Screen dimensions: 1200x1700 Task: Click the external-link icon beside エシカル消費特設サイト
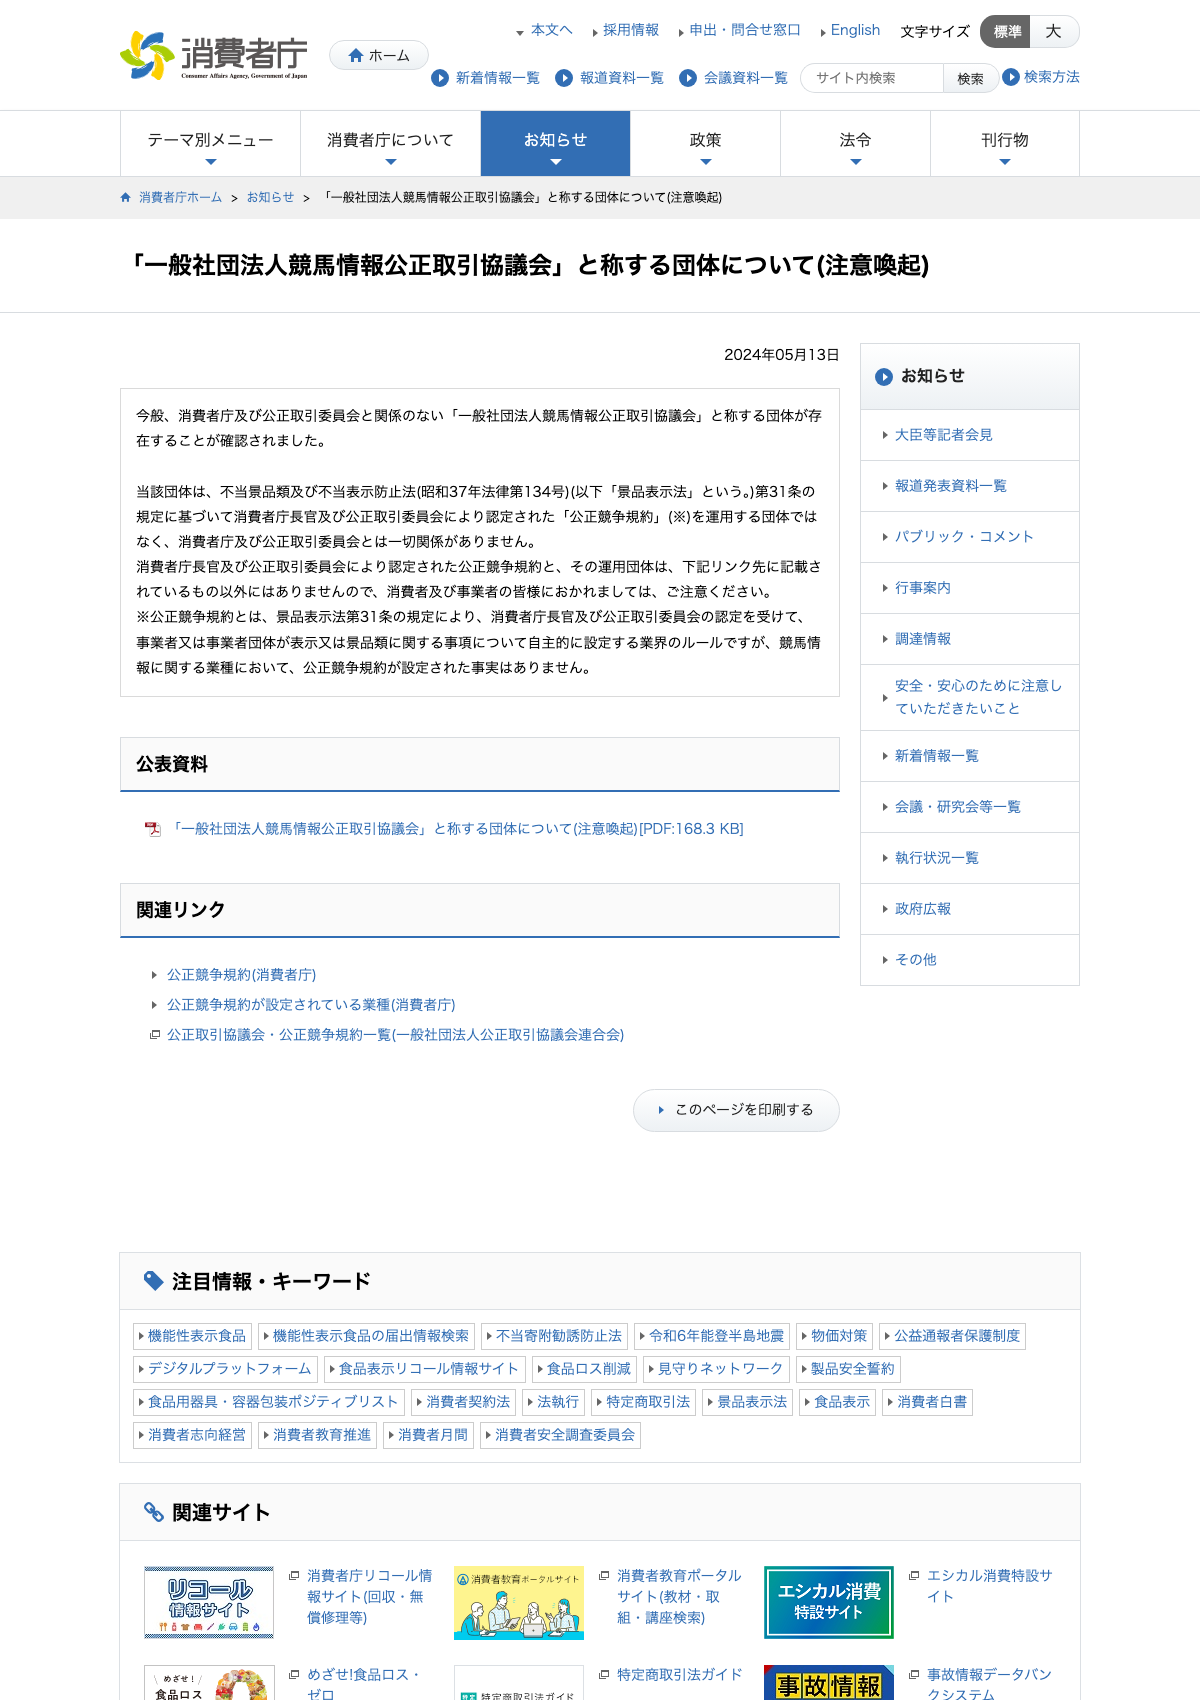click(914, 1576)
